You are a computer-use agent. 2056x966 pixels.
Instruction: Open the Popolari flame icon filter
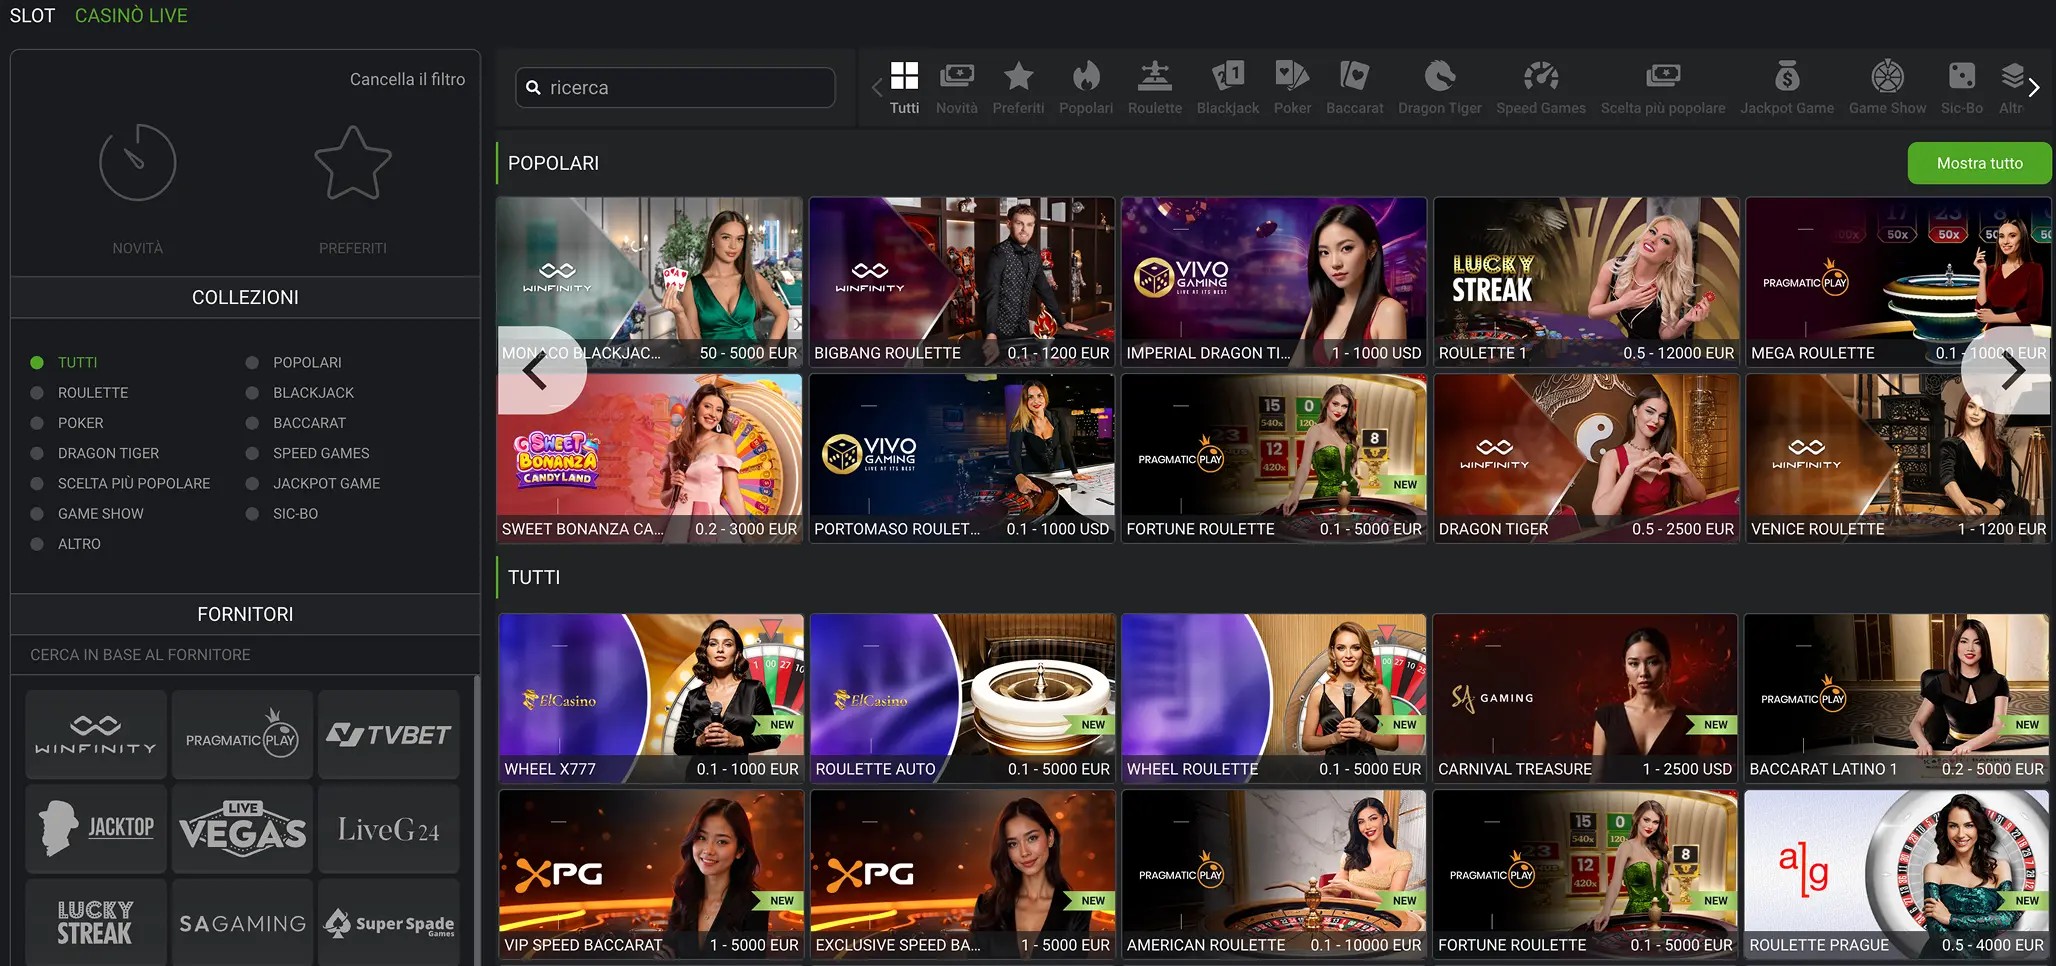pyautogui.click(x=1085, y=78)
